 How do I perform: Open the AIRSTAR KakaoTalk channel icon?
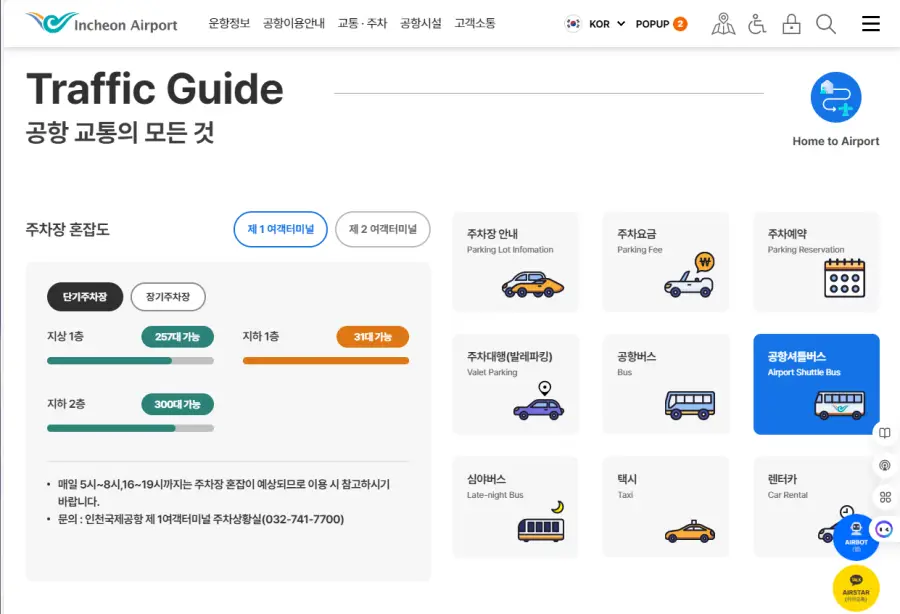pyautogui.click(x=855, y=587)
